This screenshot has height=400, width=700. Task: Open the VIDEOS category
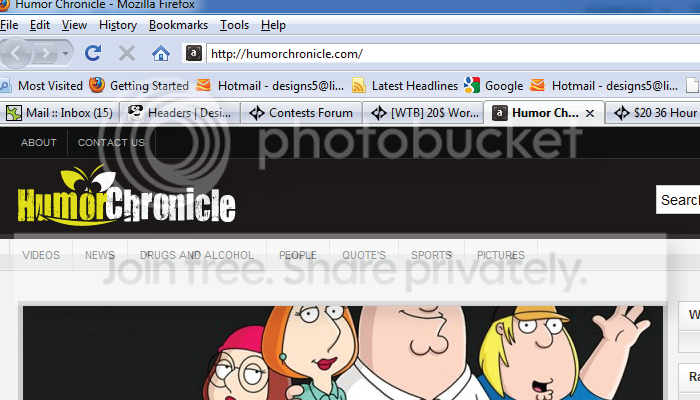point(41,255)
